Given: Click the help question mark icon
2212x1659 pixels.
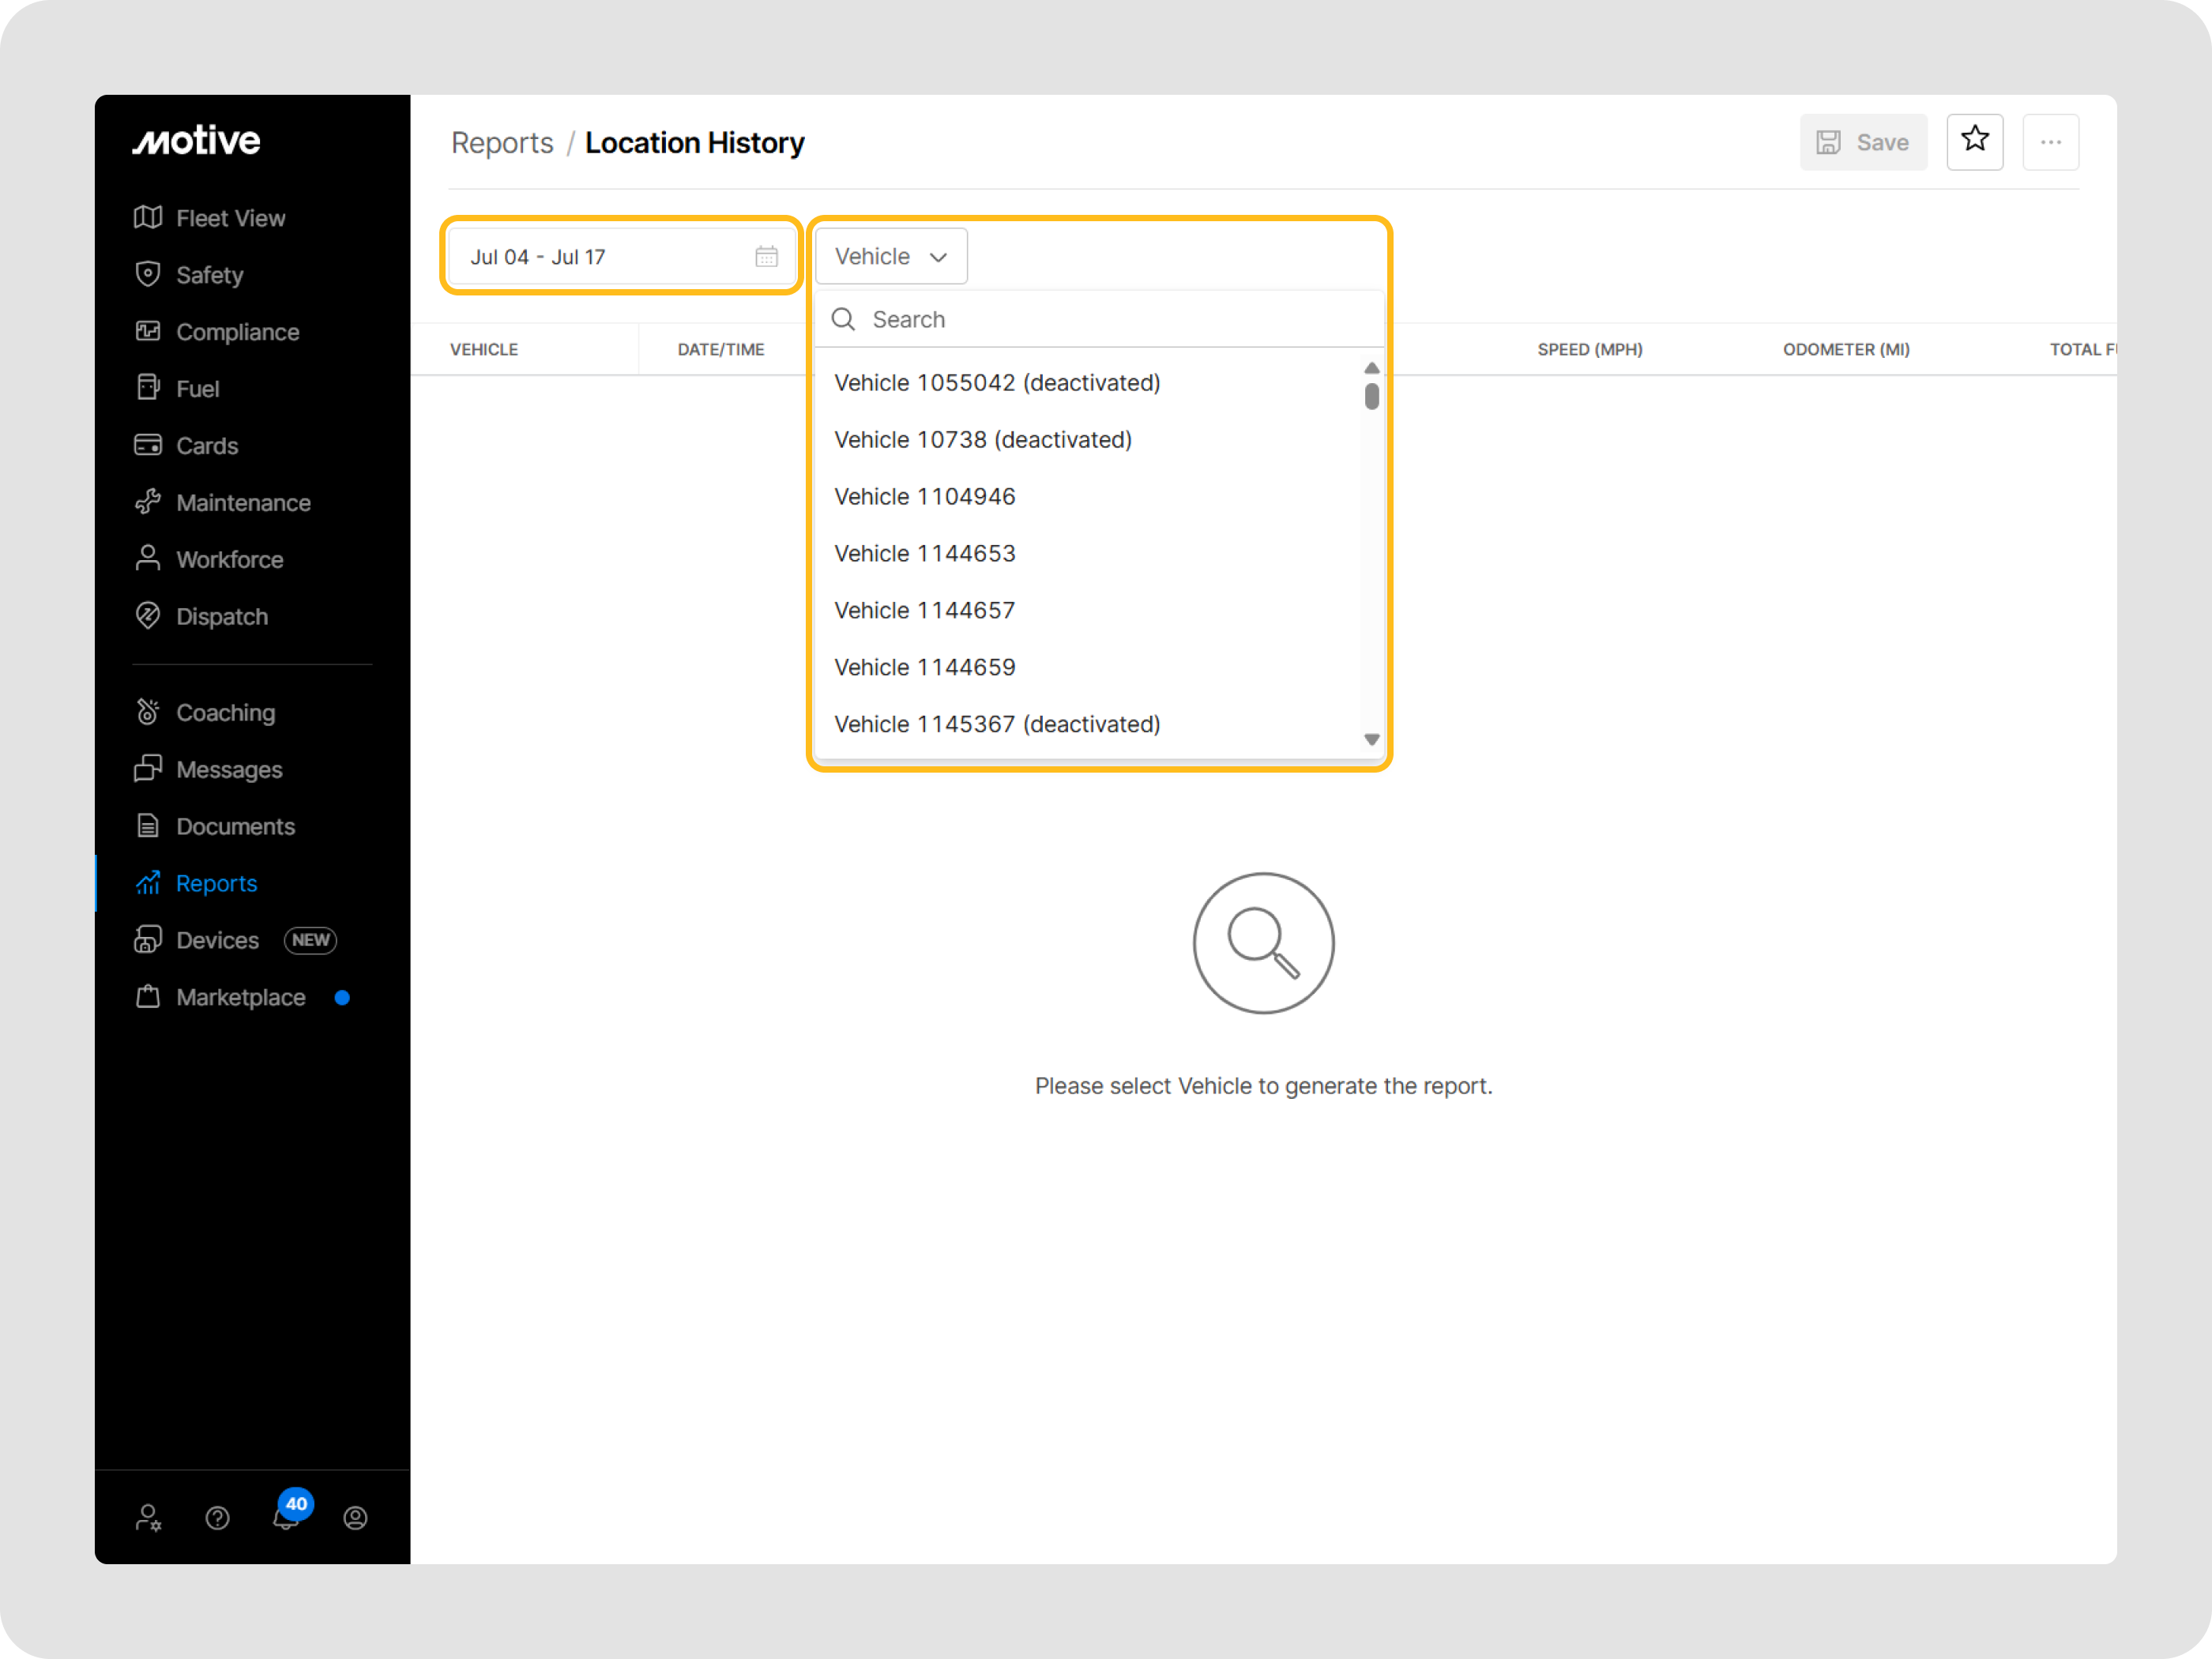Looking at the screenshot, I should [x=217, y=1518].
